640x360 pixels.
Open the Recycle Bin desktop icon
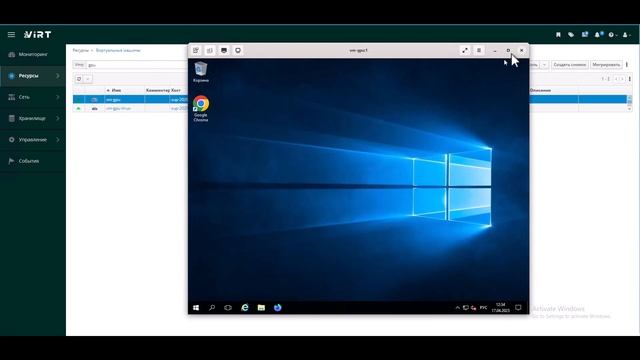(x=201, y=72)
